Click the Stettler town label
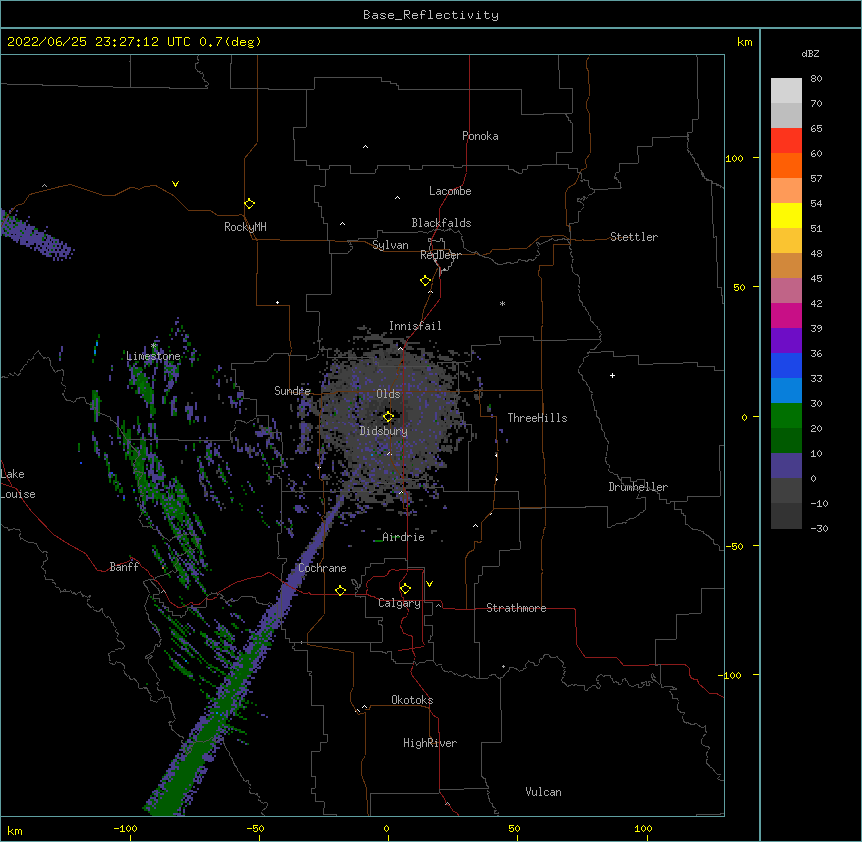Screen dimensions: 862x842 tap(634, 237)
